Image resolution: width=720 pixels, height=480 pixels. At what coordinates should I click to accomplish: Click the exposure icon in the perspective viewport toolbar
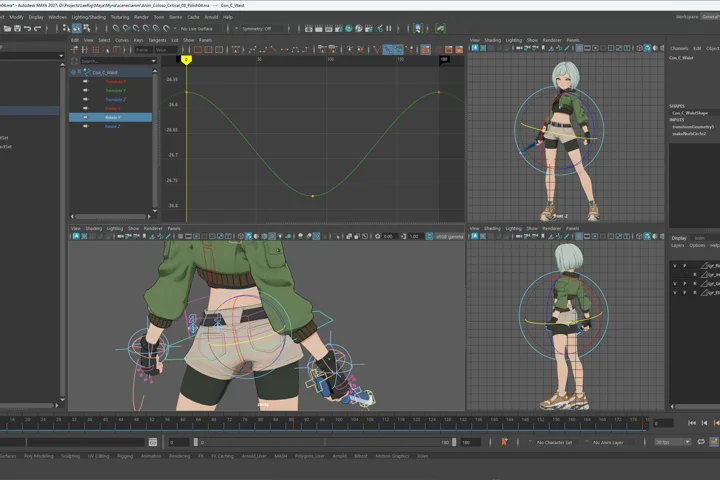pyautogui.click(x=377, y=236)
